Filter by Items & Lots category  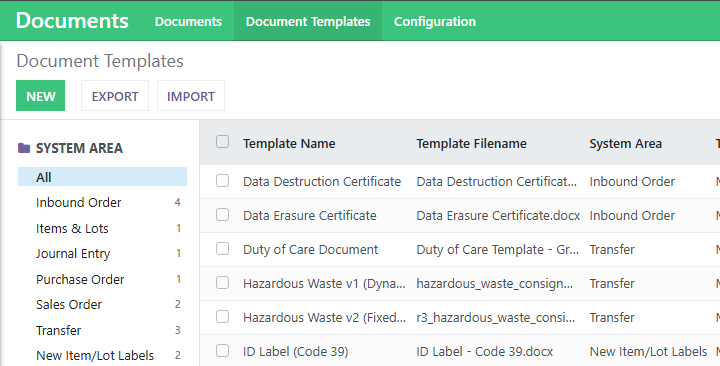click(102, 228)
